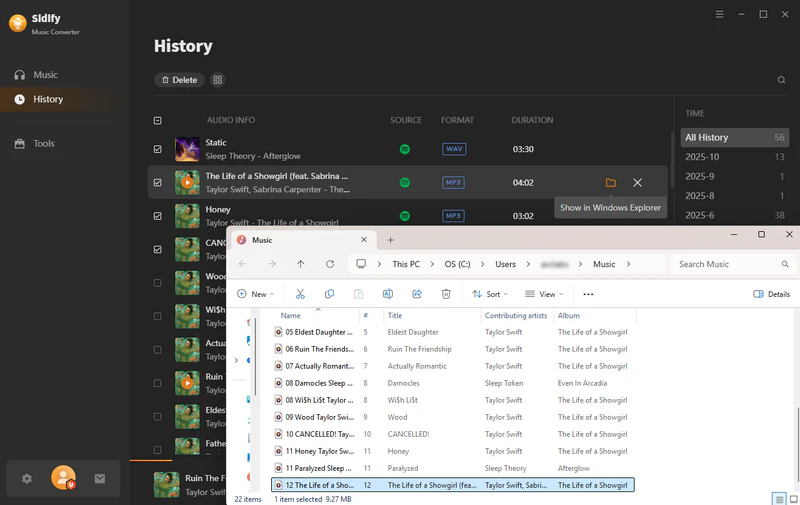800x505 pixels.
Task: Click the WAV format badge
Action: coord(454,149)
